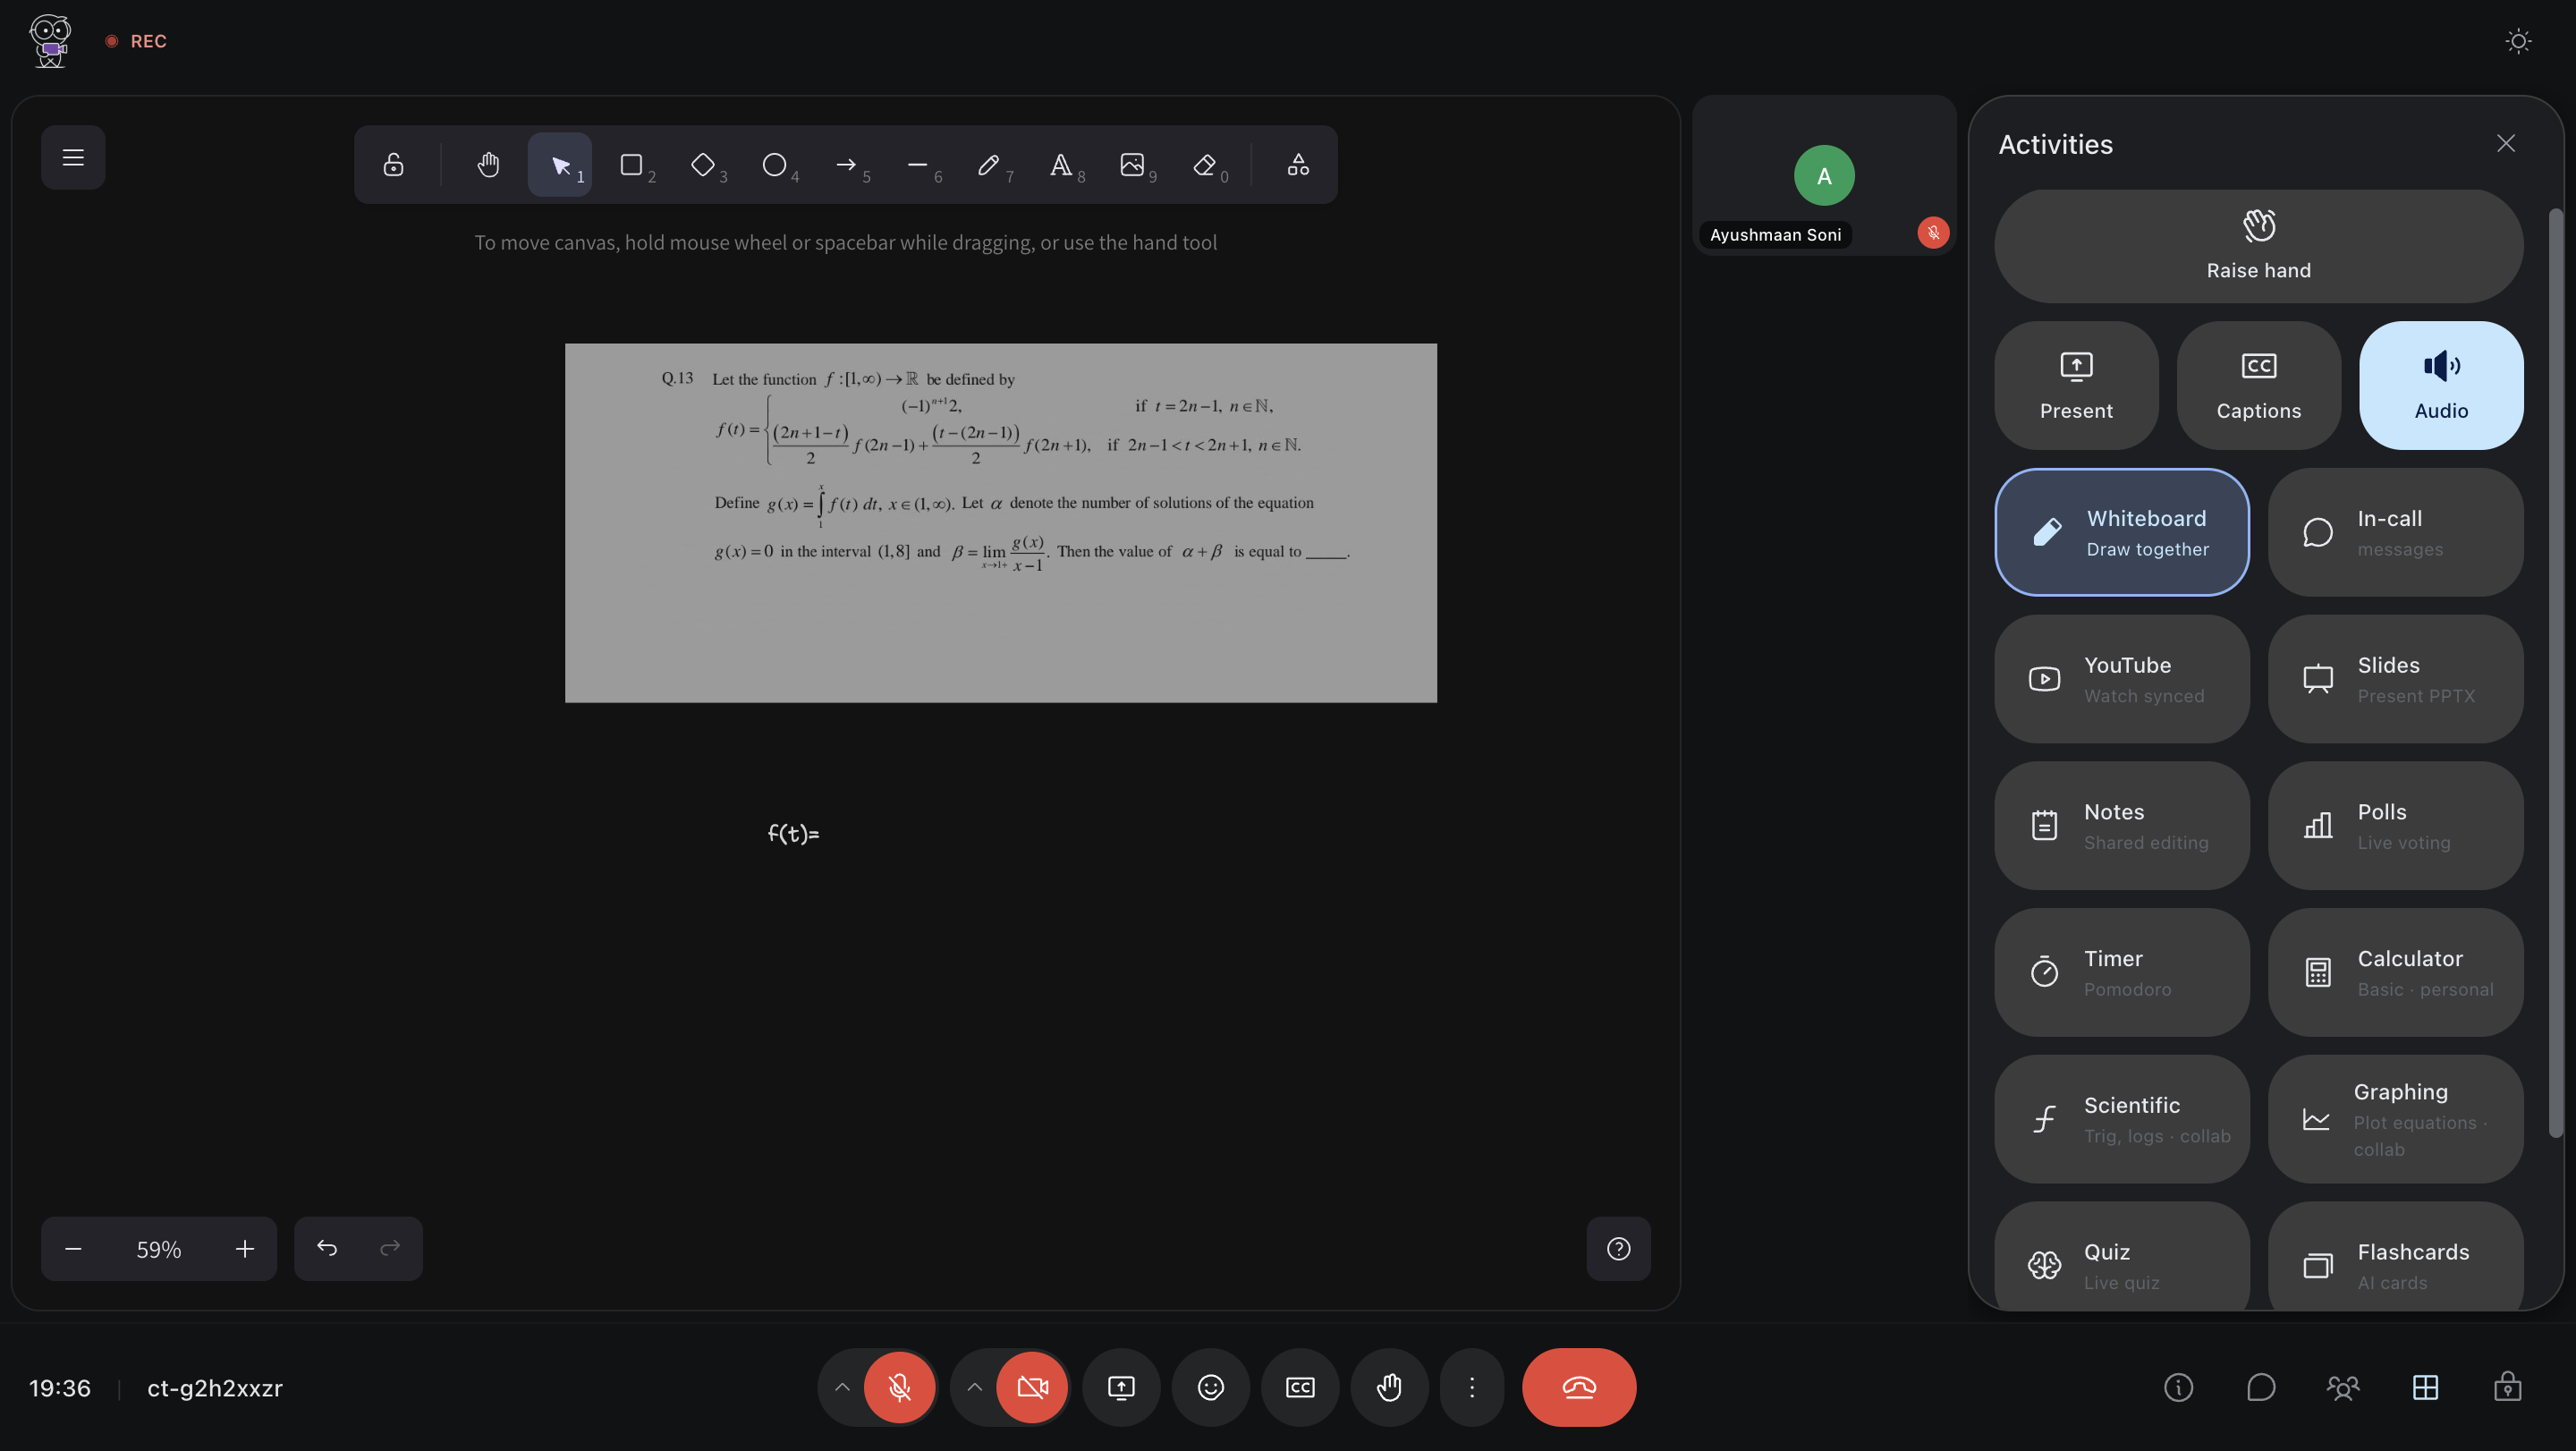Turn on the camera
Viewport: 2576px width, 1451px height.
[x=1032, y=1387]
